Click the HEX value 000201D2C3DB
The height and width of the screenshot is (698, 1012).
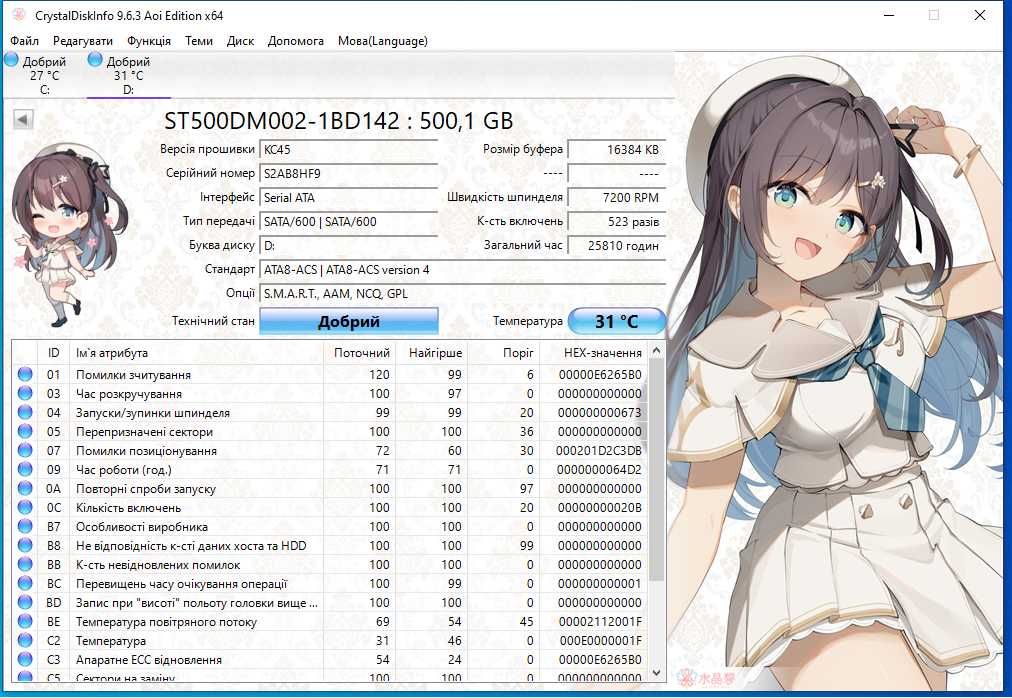coord(598,451)
